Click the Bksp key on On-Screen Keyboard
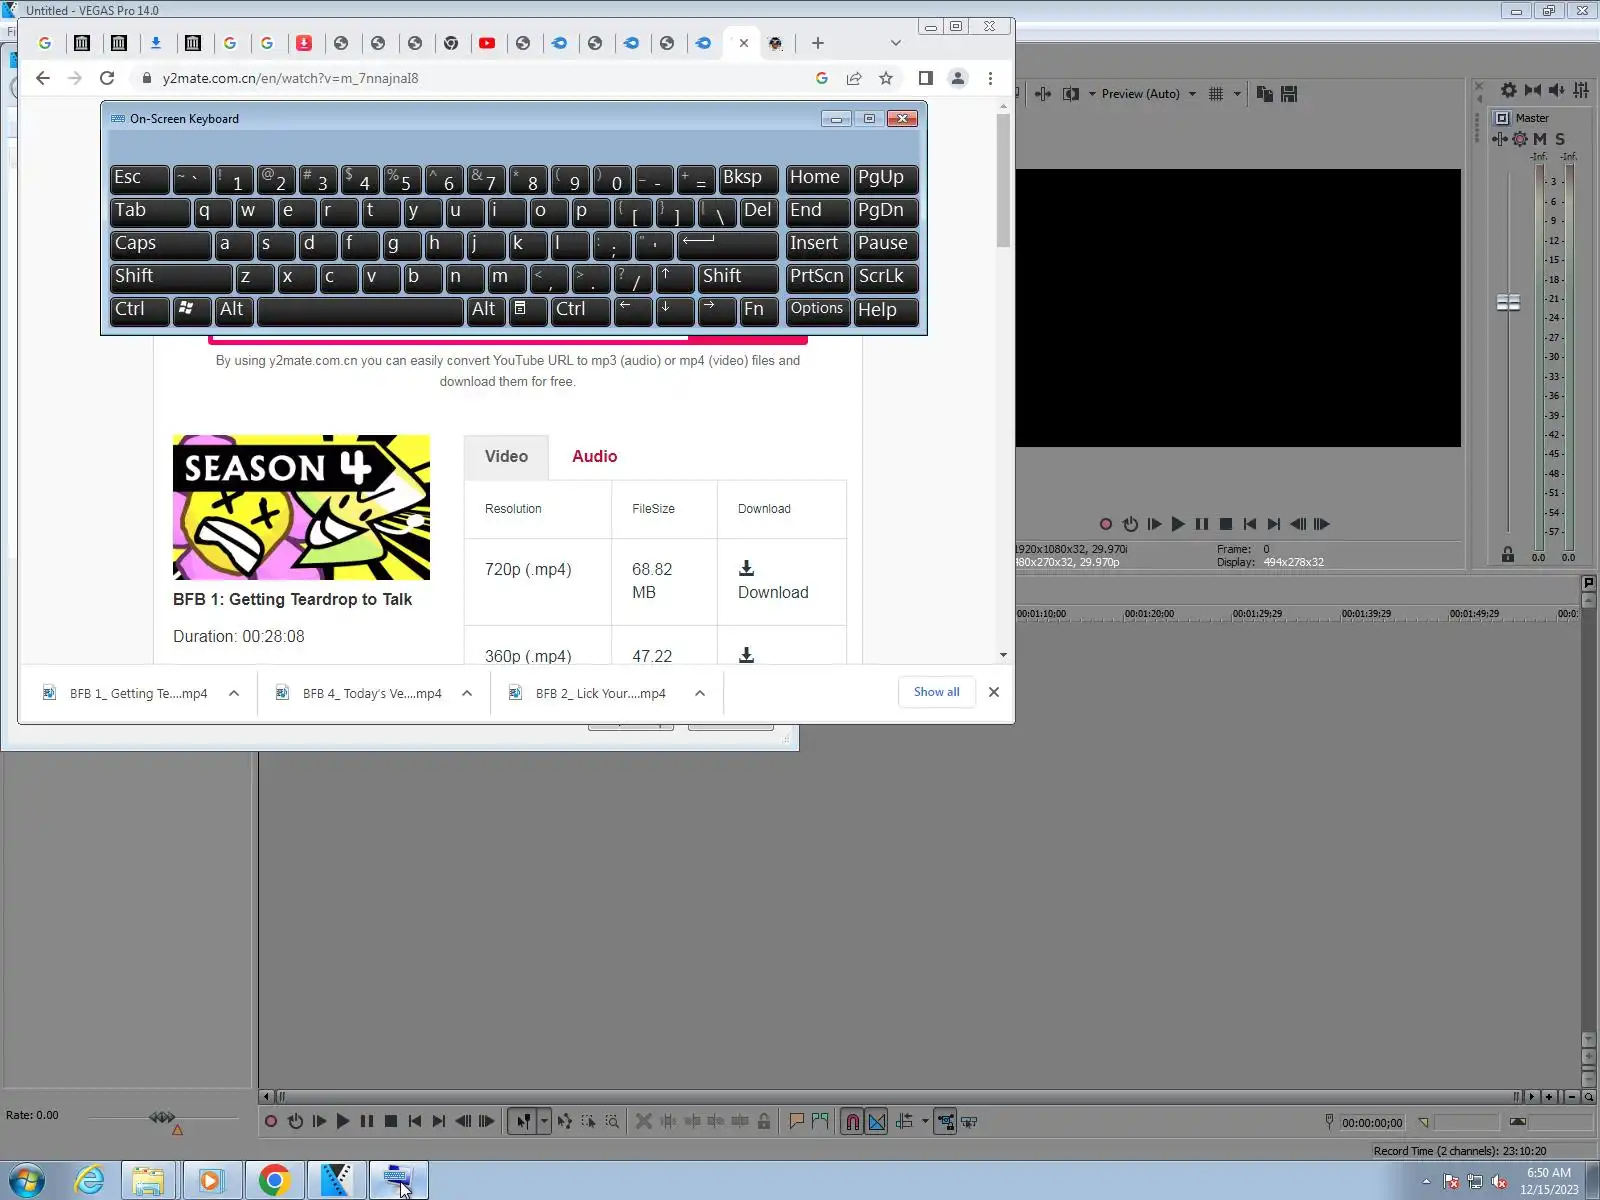Image resolution: width=1600 pixels, height=1200 pixels. tap(748, 178)
